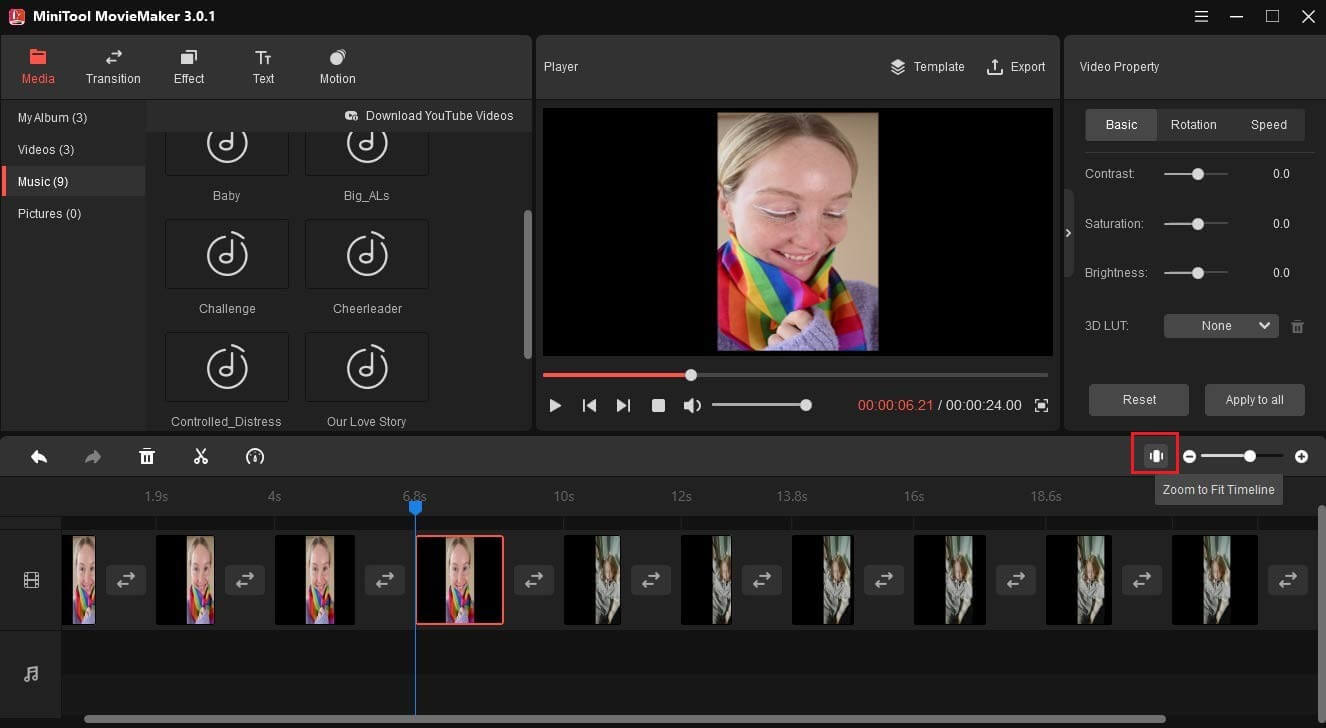Split the clip using the scissors icon
Screen dimensions: 1326x728
tap(200, 456)
